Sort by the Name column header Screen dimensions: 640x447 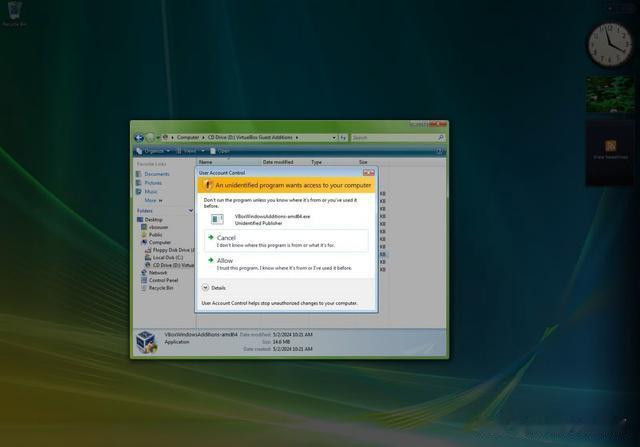coord(229,162)
